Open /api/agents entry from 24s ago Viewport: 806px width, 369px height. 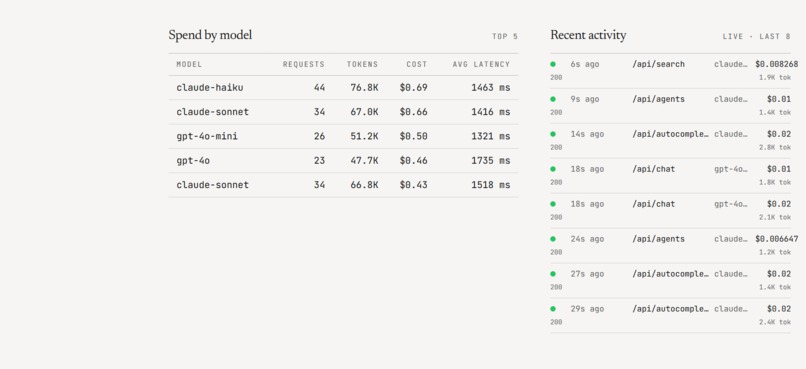(670, 245)
